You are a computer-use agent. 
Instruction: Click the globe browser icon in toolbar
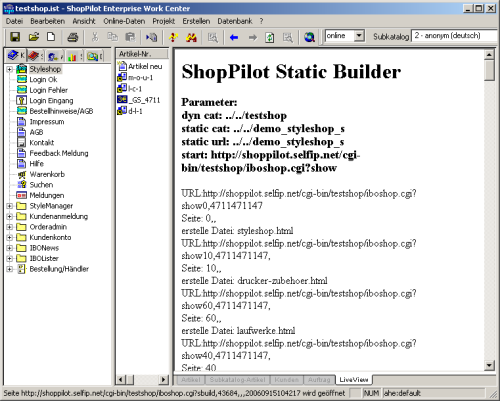[309, 37]
